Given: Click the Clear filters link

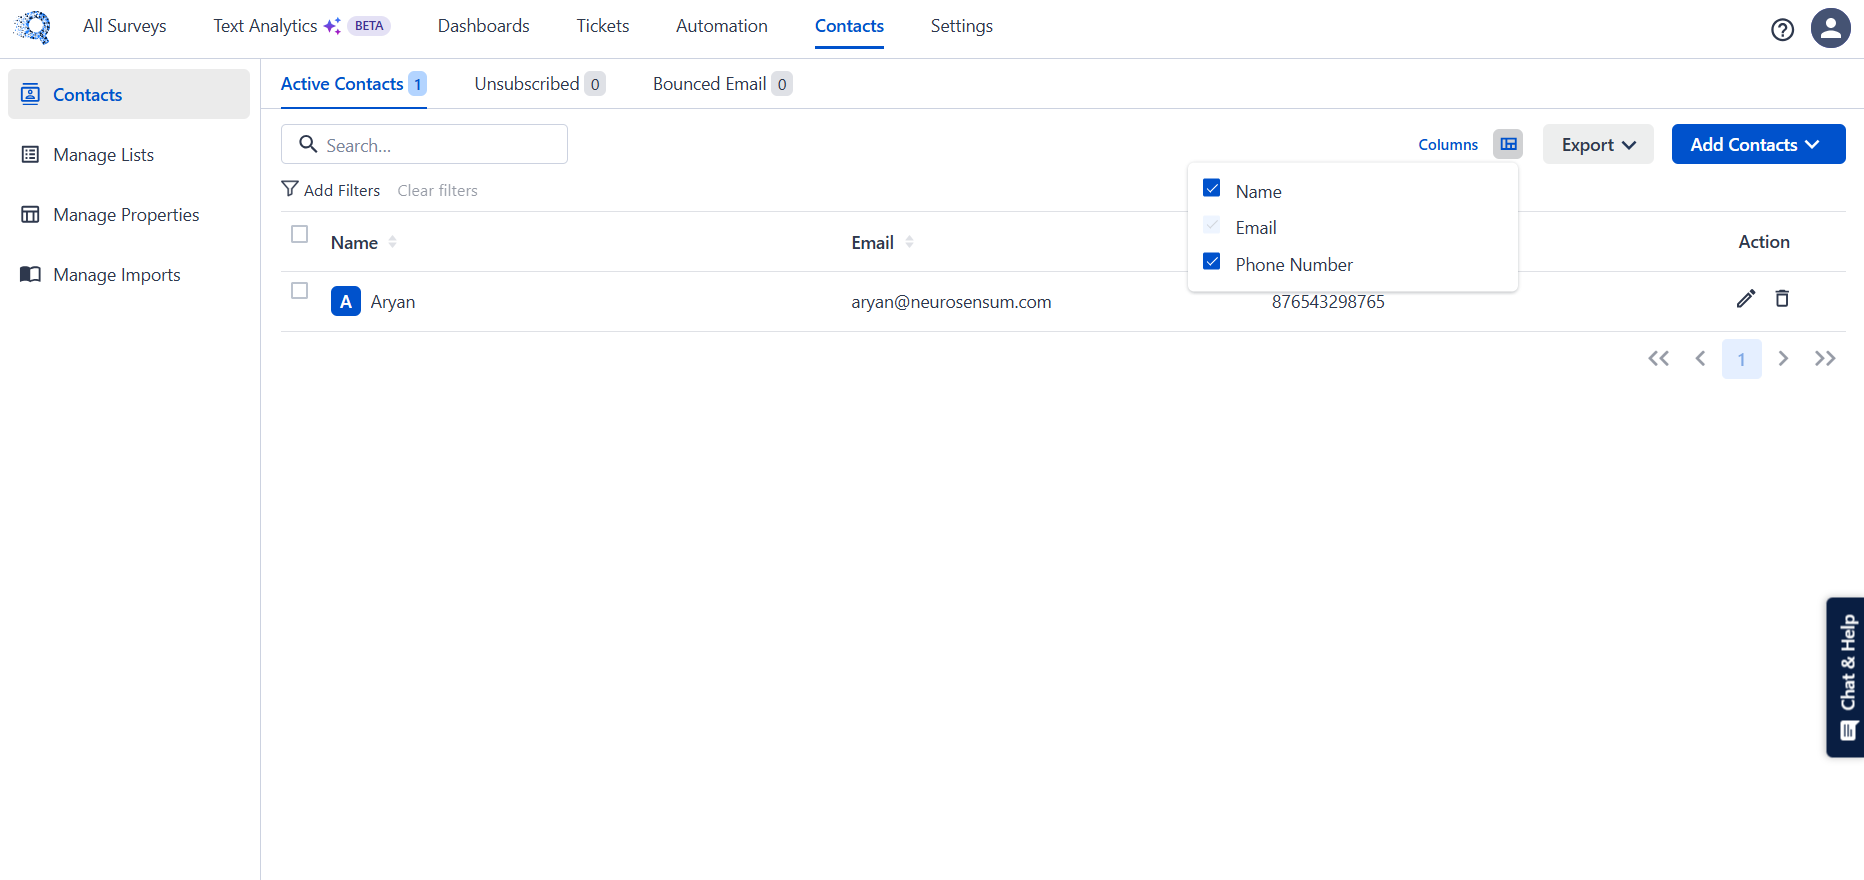Looking at the screenshot, I should click(437, 190).
